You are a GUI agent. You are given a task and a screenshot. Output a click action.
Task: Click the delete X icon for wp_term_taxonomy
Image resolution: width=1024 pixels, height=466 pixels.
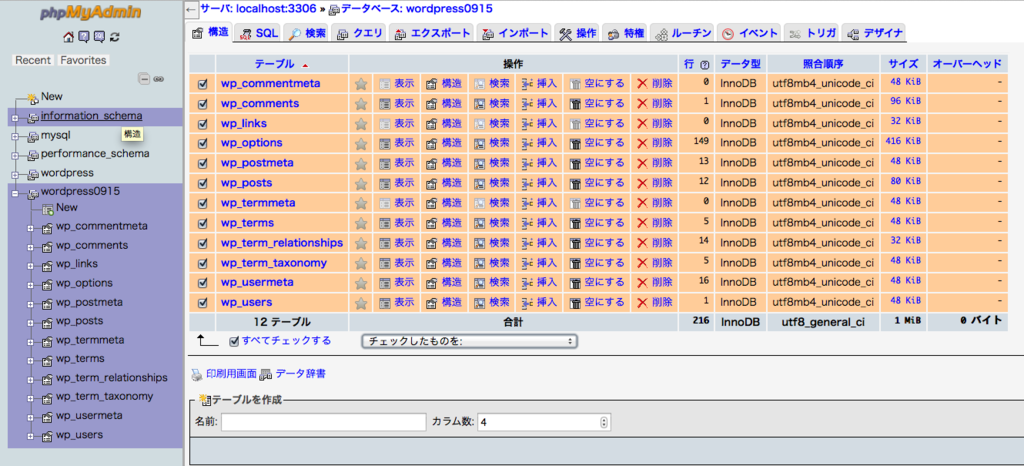coord(642,262)
